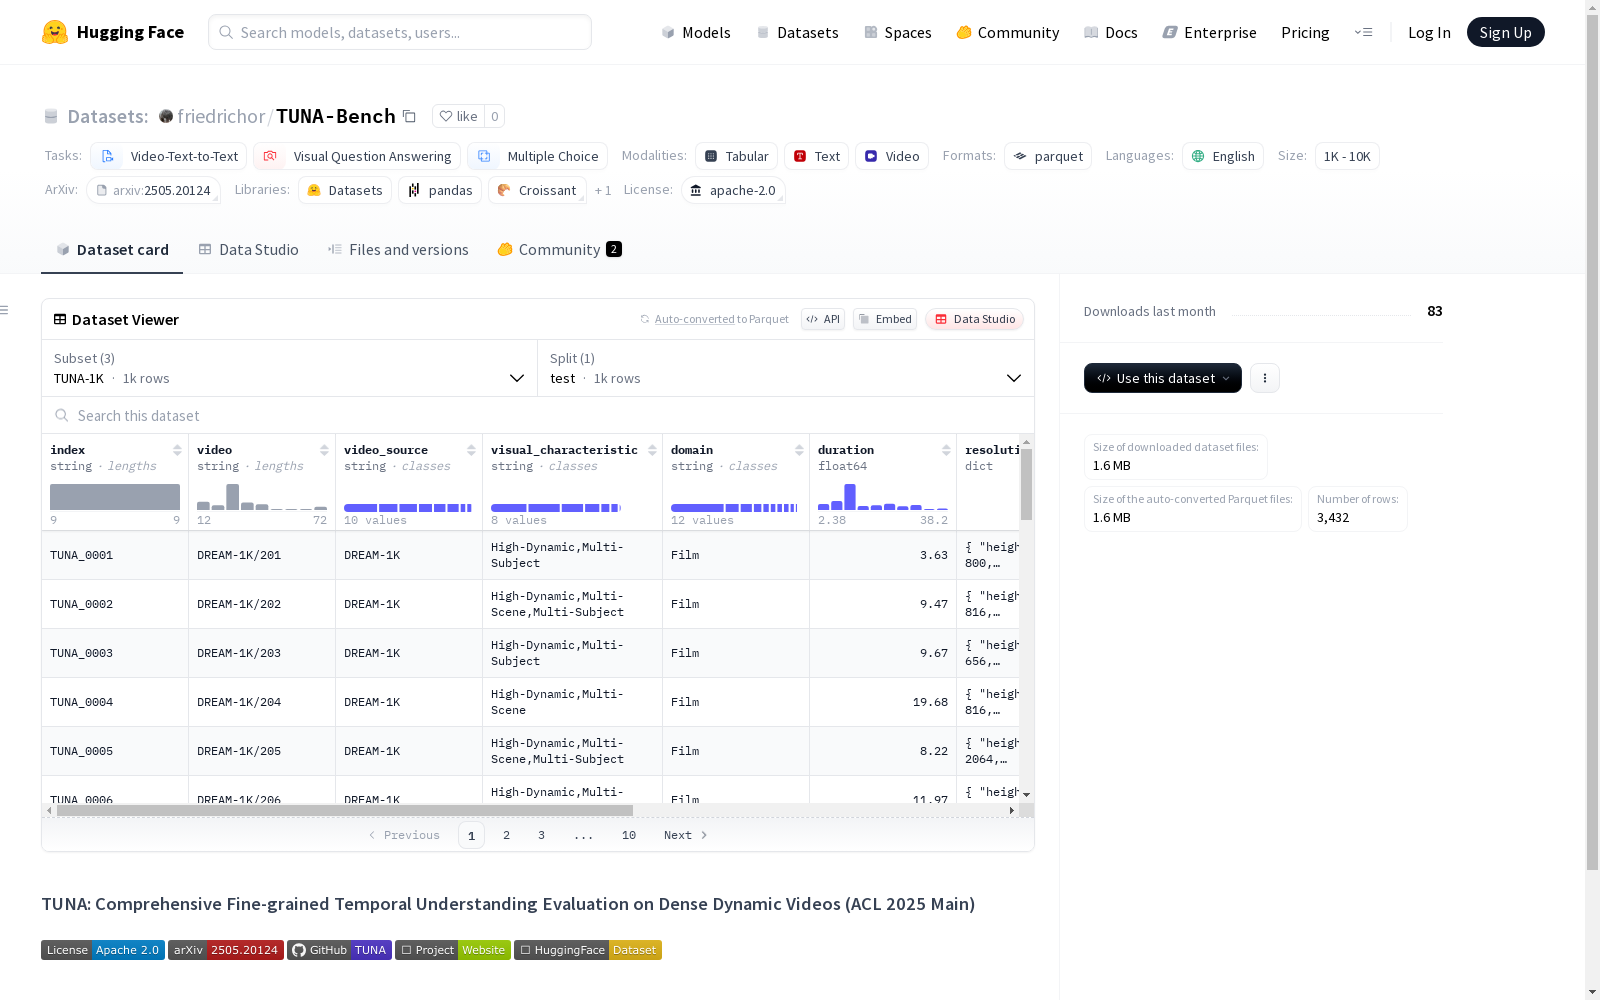The height and width of the screenshot is (1000, 1600).
Task: Switch to the Dataset card tab
Action: (112, 250)
